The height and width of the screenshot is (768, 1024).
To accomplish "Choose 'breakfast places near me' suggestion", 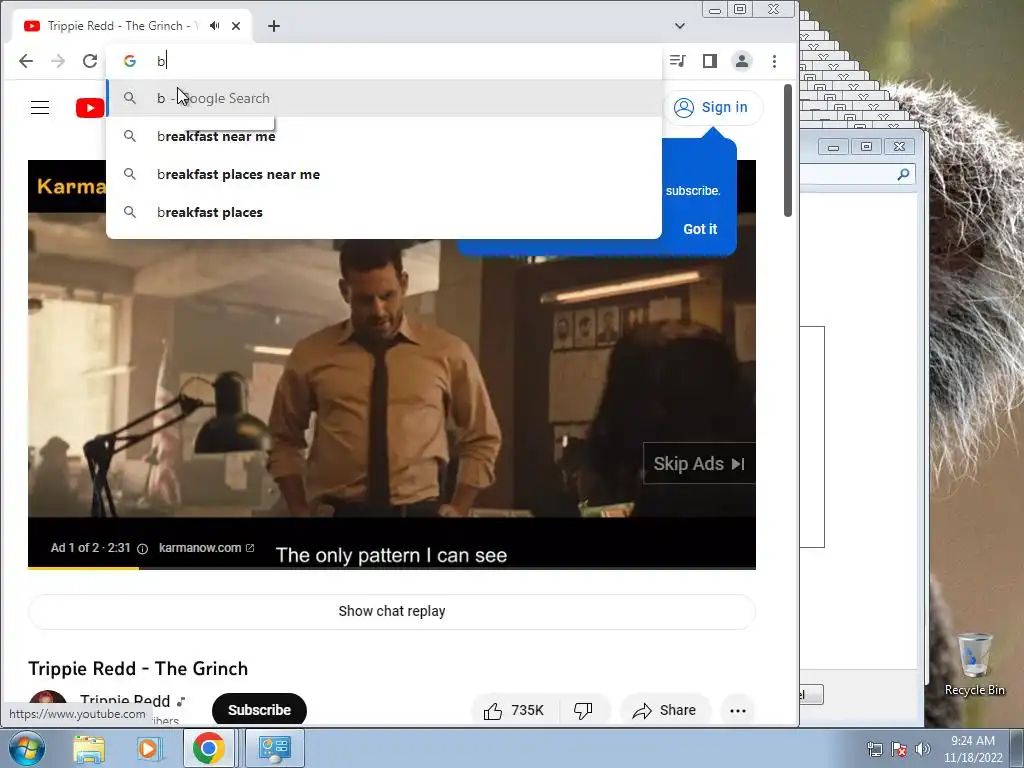I will tap(384, 174).
